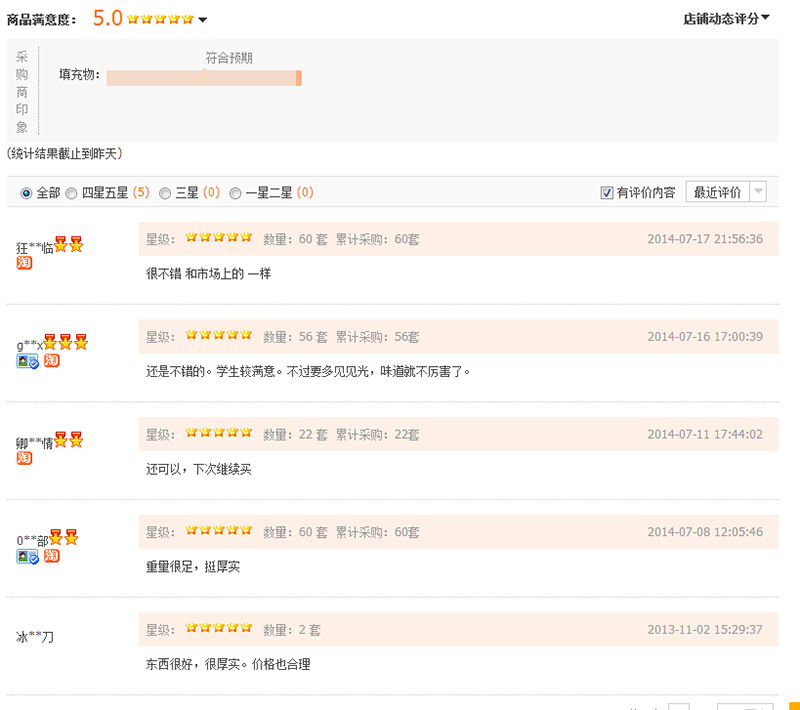The width and height of the screenshot is (800, 710).
Task: Click the Taobao badge under 卿**情
Action: coord(24,458)
